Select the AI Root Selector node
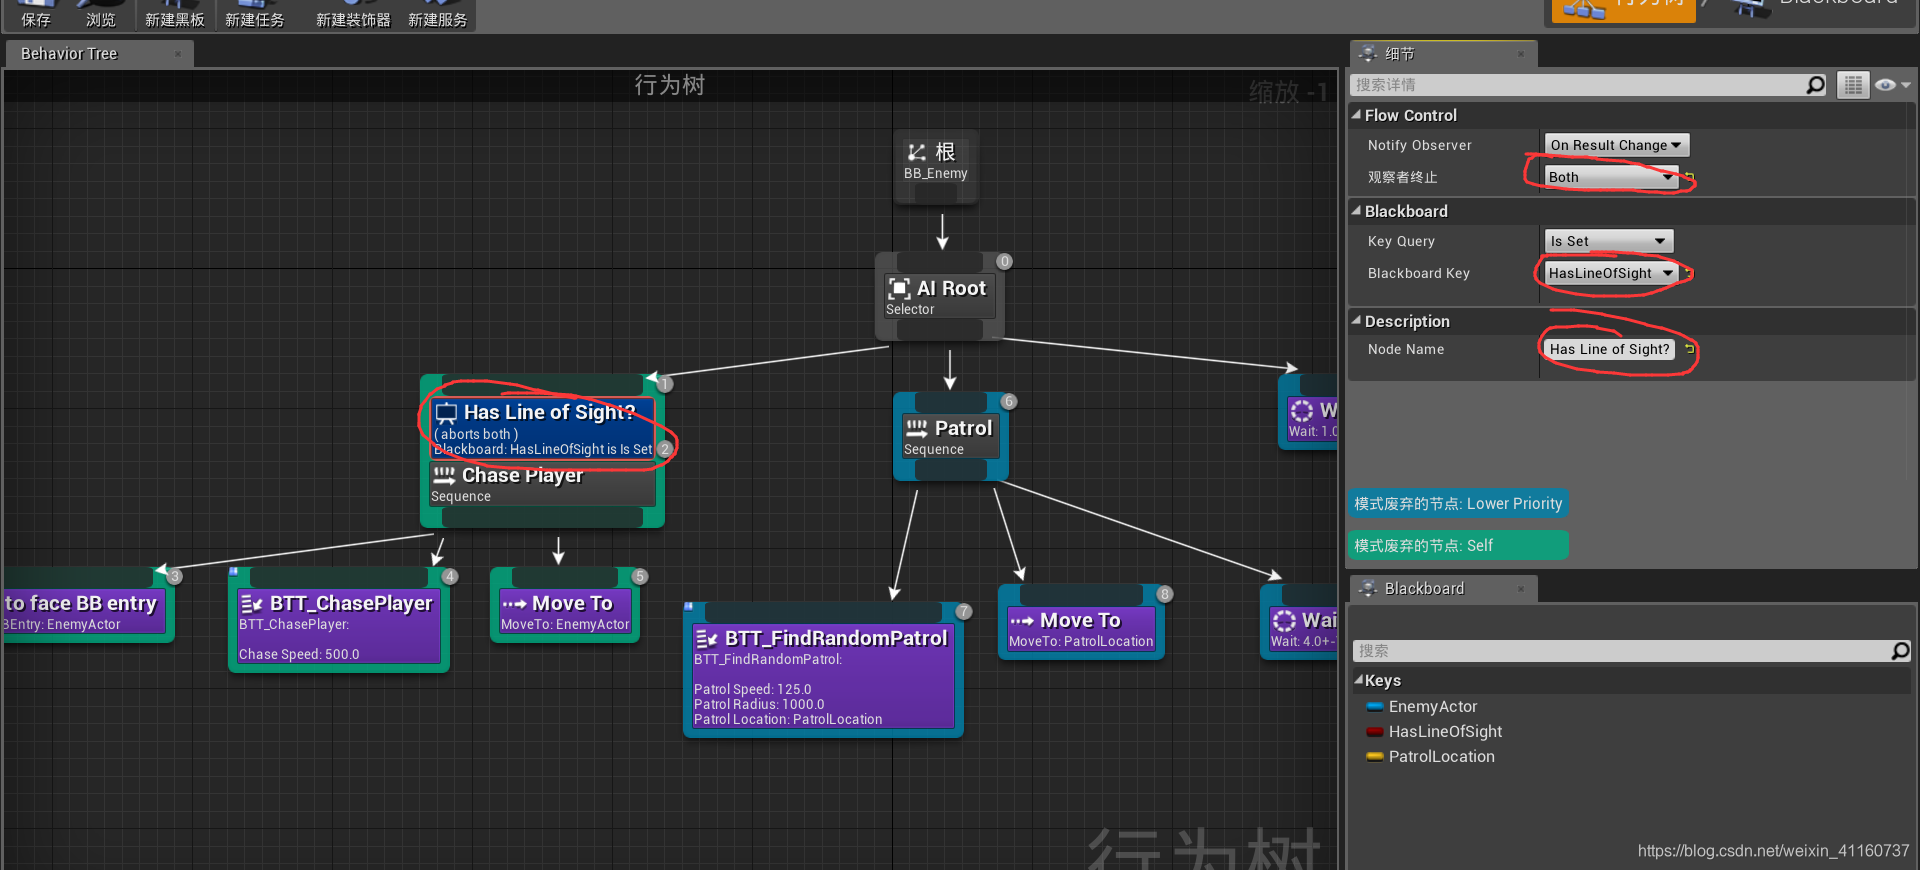This screenshot has height=870, width=1920. click(939, 296)
